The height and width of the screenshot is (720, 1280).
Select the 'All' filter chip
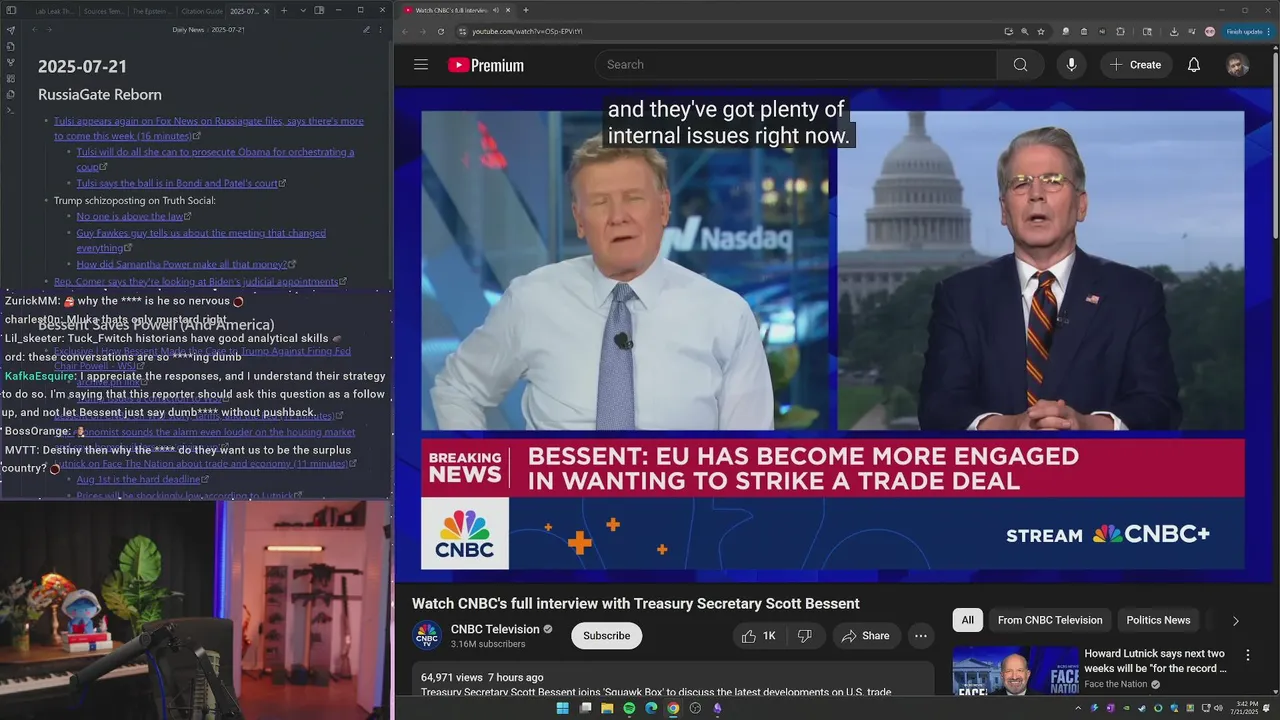point(967,620)
